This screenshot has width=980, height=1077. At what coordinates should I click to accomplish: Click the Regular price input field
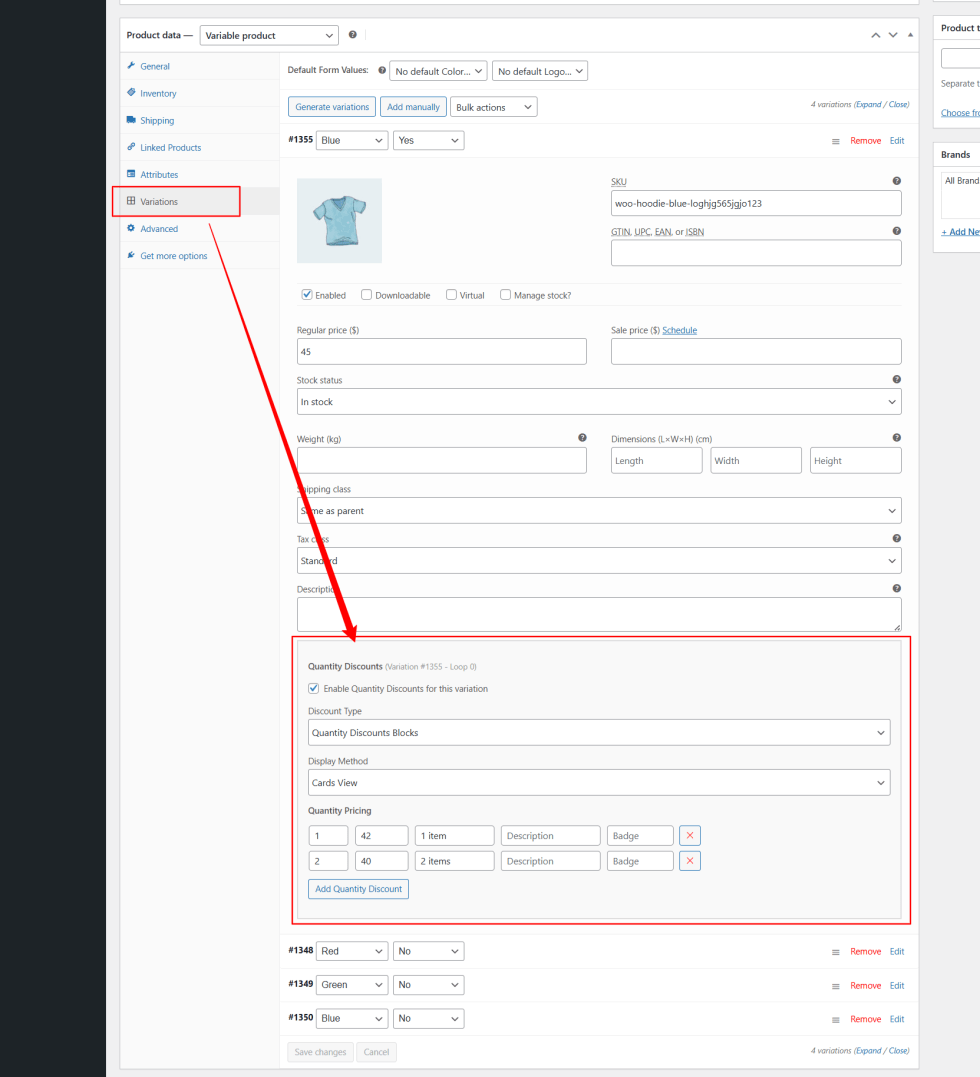[x=441, y=352]
